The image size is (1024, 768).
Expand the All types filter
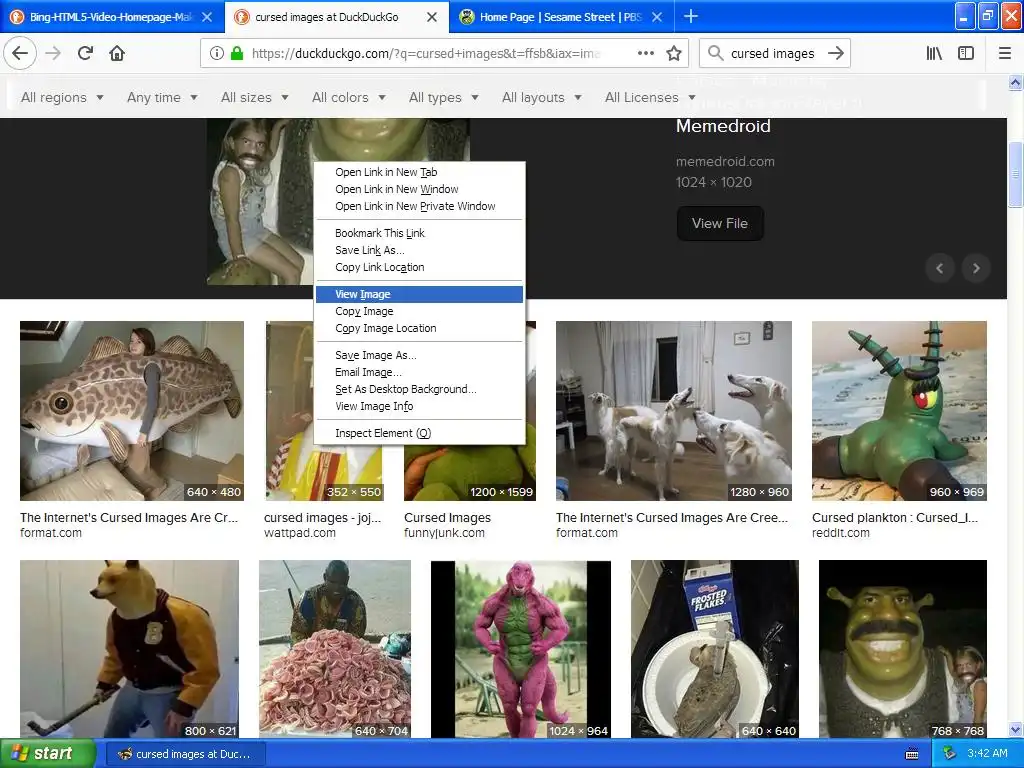tap(443, 97)
